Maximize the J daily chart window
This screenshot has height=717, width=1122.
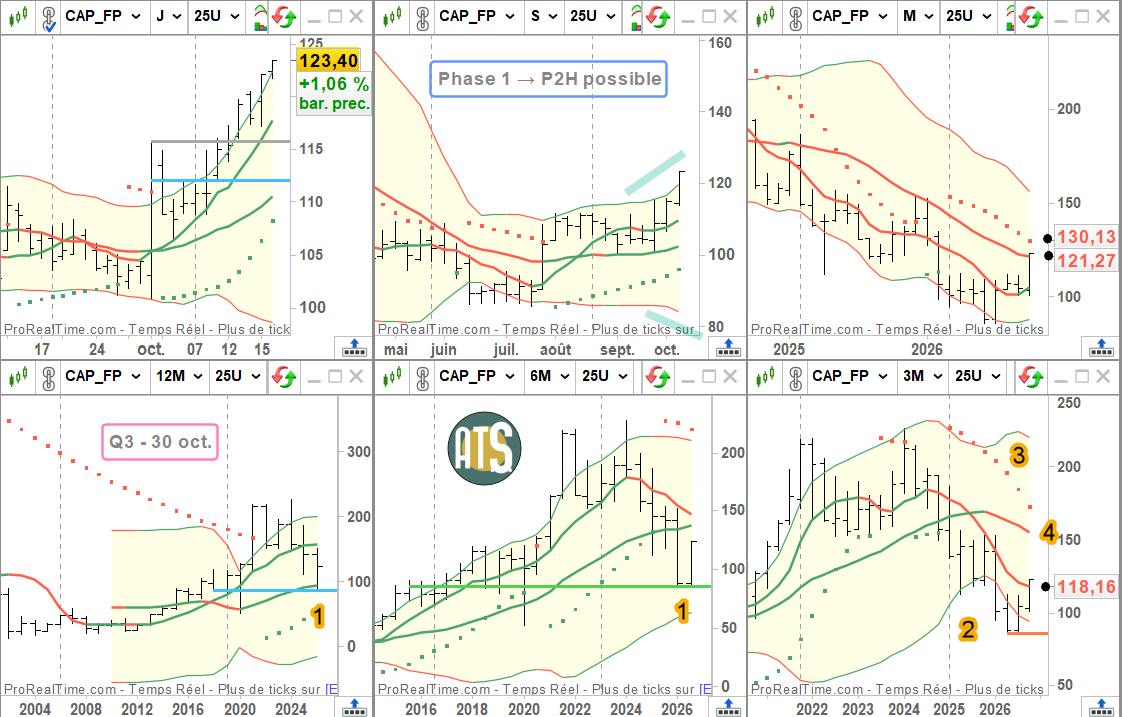pyautogui.click(x=336, y=16)
